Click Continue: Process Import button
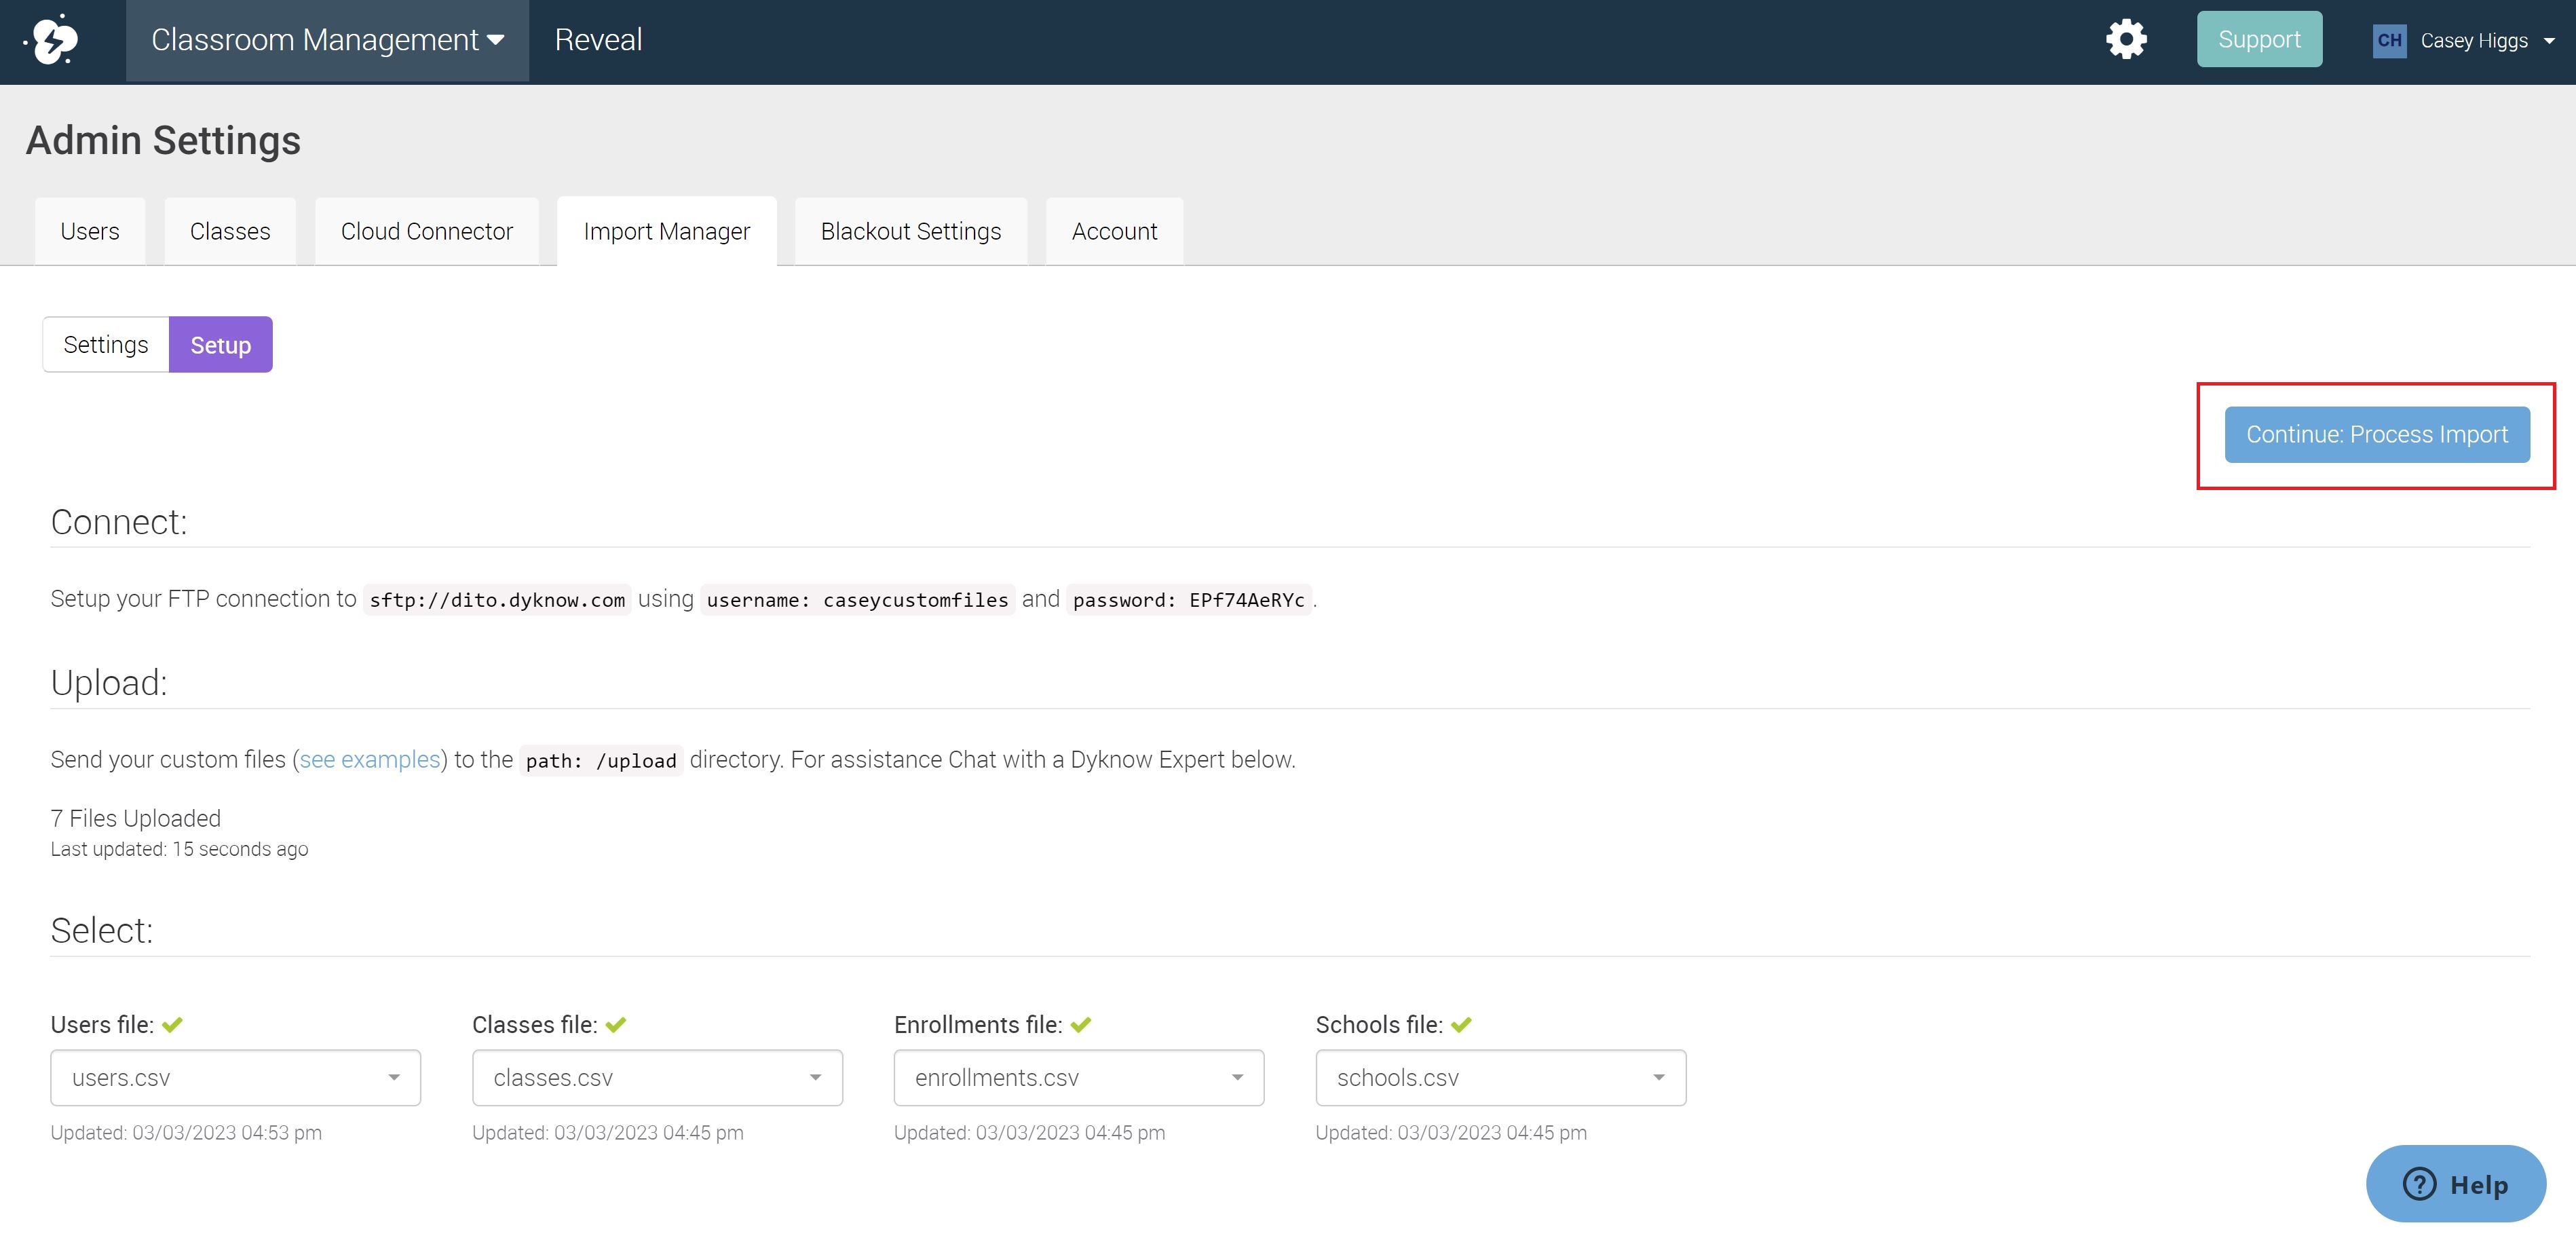This screenshot has width=2576, height=1238. coord(2377,435)
